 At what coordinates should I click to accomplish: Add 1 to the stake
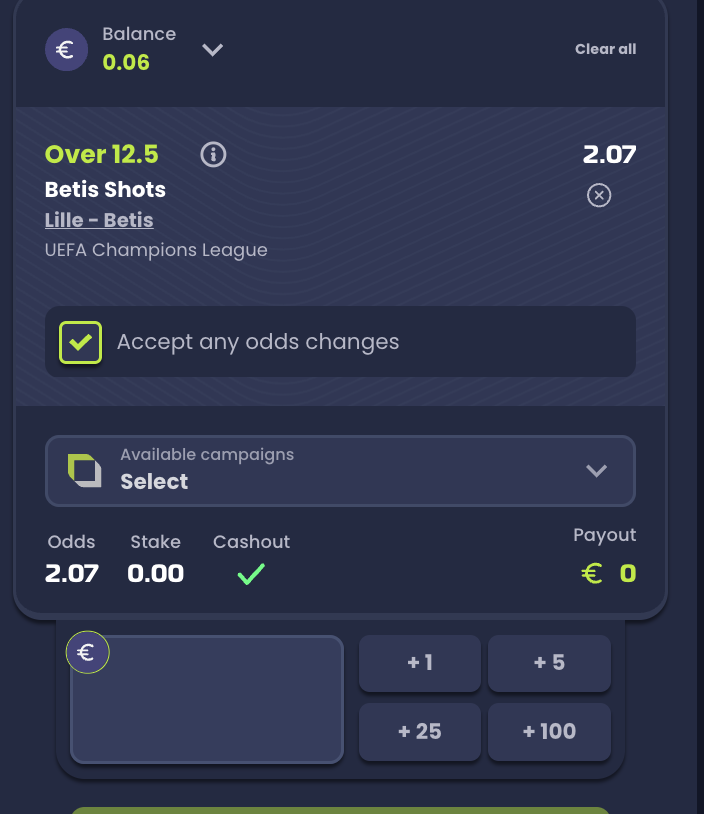coord(419,663)
